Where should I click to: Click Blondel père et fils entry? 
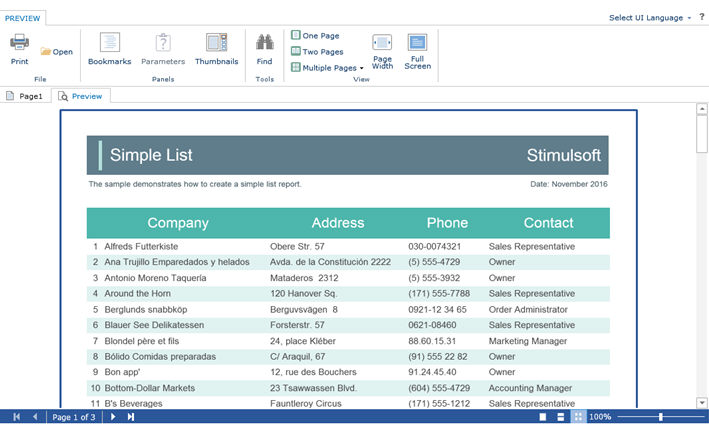click(x=142, y=341)
